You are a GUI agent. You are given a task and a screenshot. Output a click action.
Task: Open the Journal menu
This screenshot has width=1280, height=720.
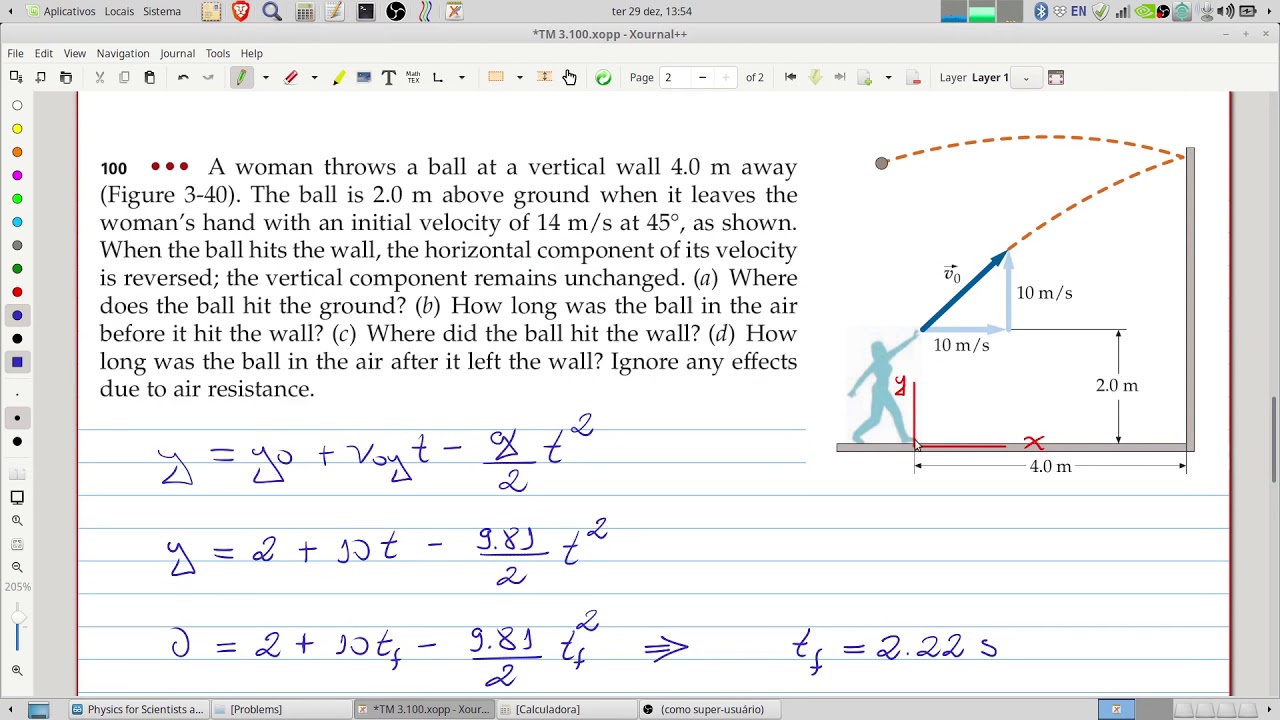pyautogui.click(x=178, y=53)
